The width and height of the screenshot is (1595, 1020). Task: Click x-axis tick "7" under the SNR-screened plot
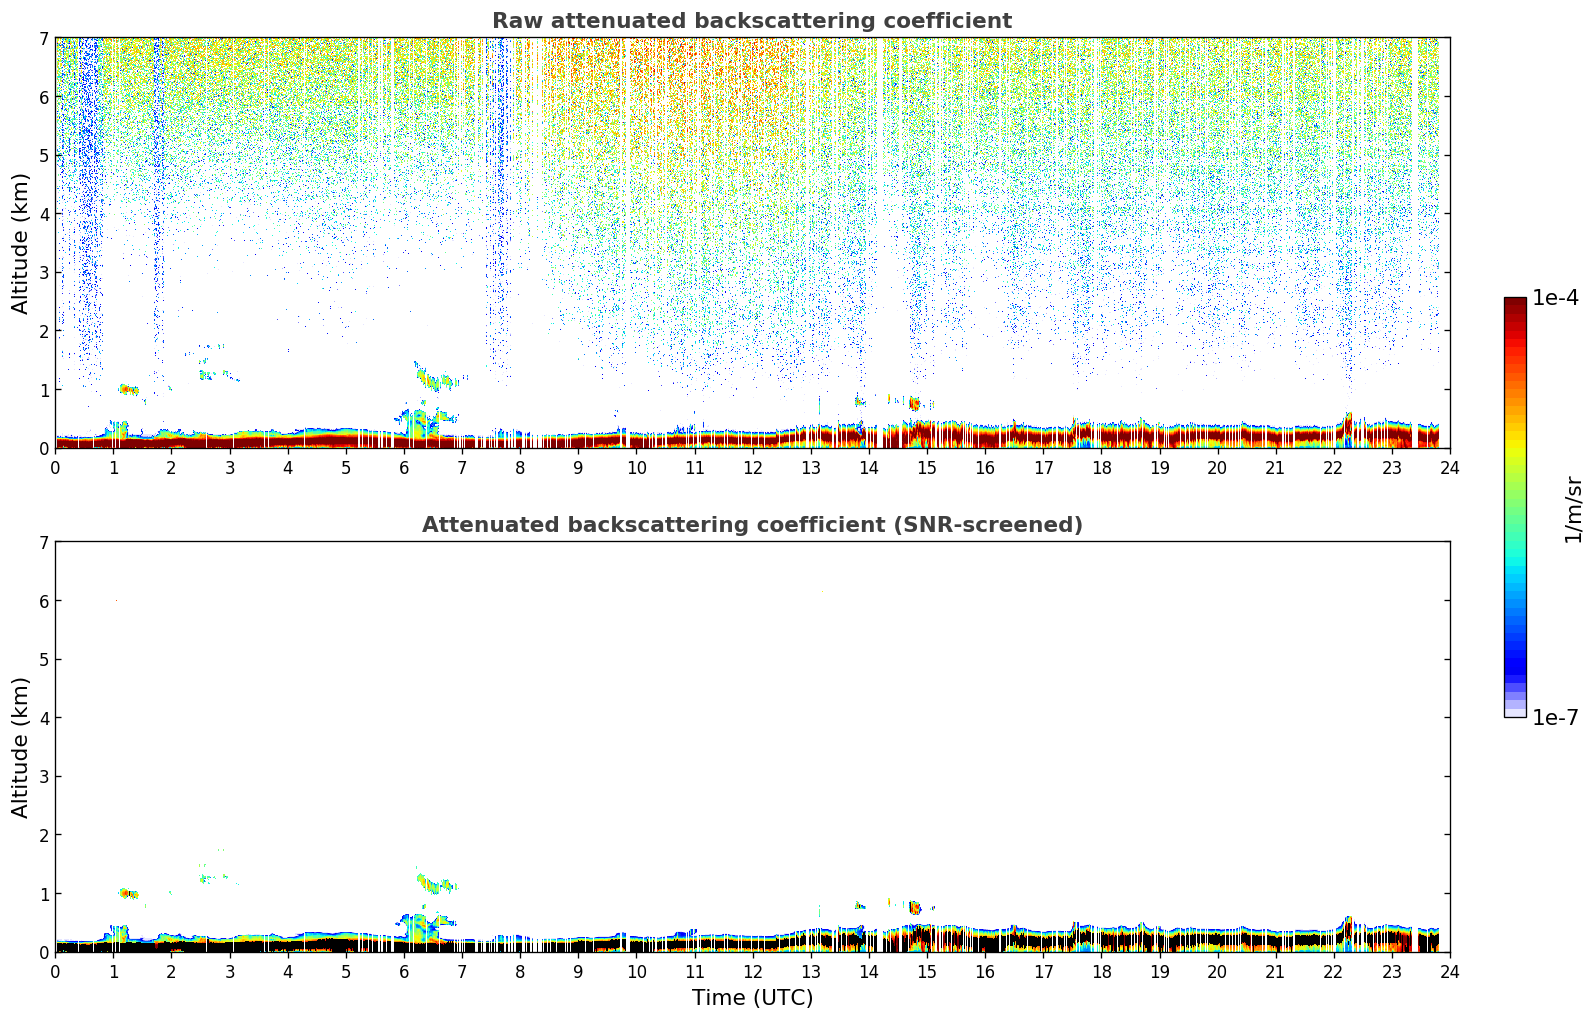click(x=462, y=971)
